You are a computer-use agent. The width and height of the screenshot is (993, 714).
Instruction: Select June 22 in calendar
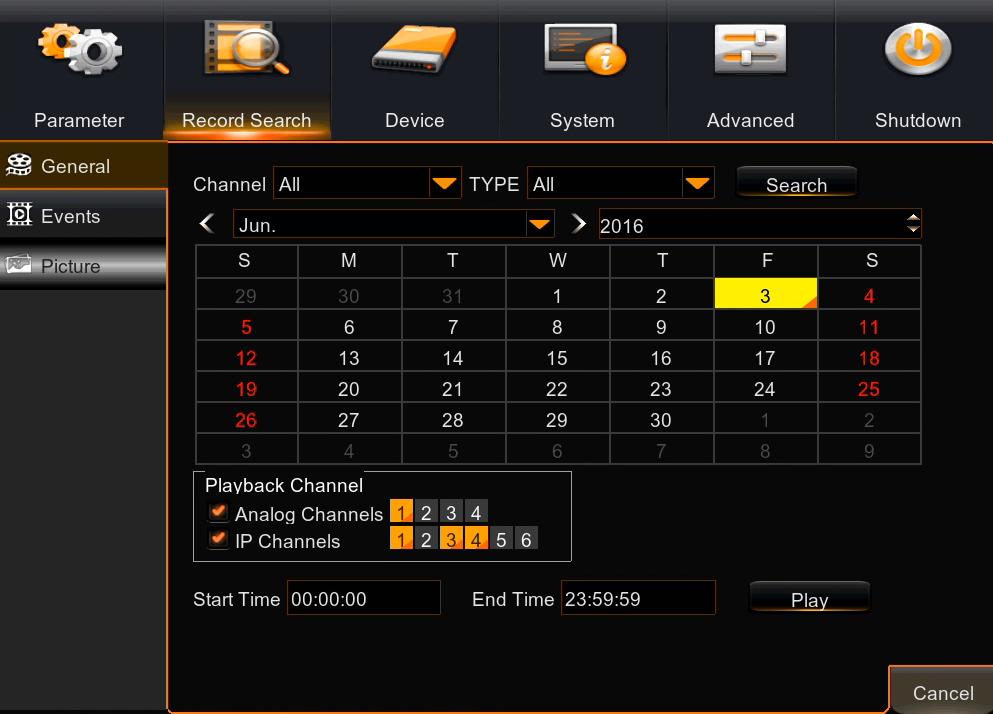click(x=557, y=388)
